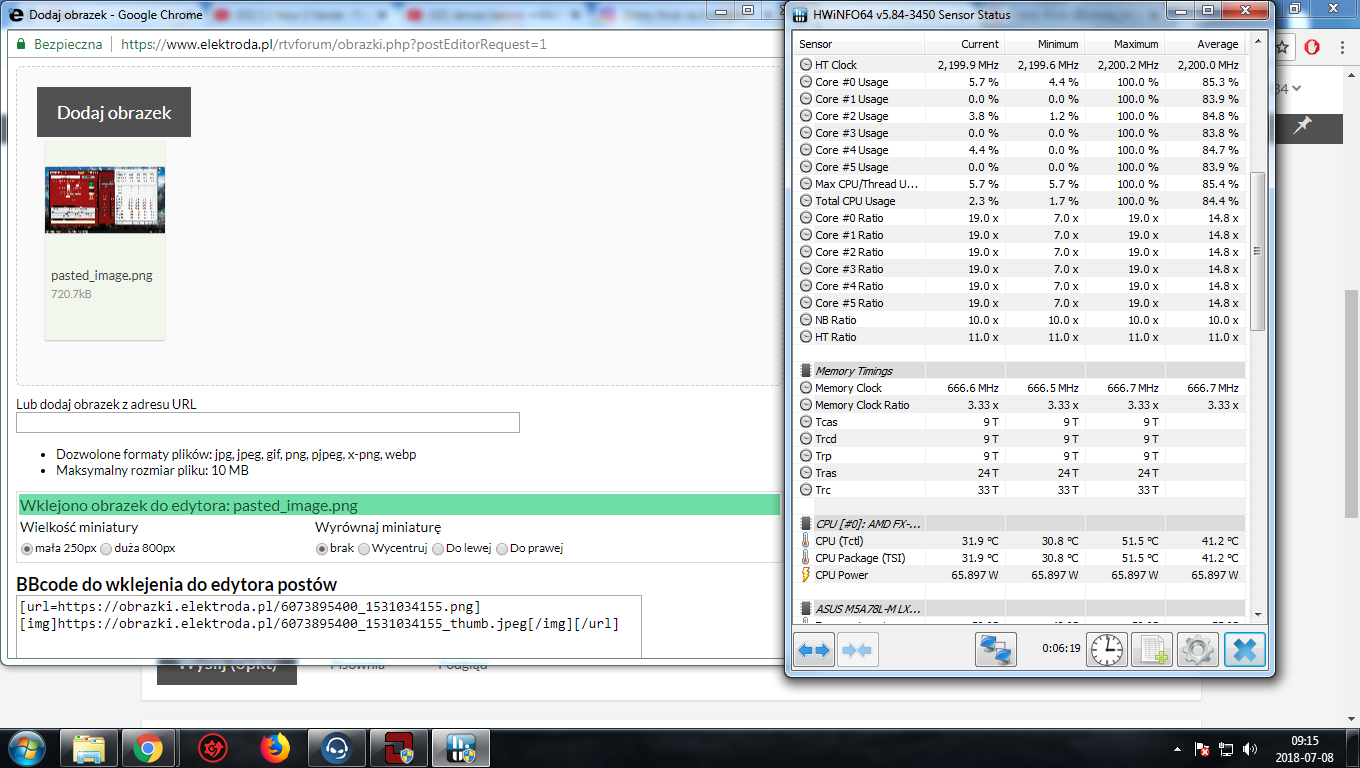Click the Average column header
The image size is (1360, 768).
[x=1204, y=44]
